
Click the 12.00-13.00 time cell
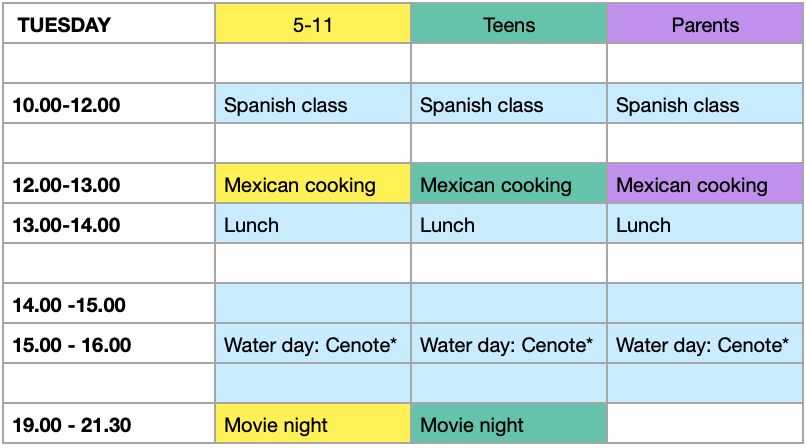coord(109,184)
